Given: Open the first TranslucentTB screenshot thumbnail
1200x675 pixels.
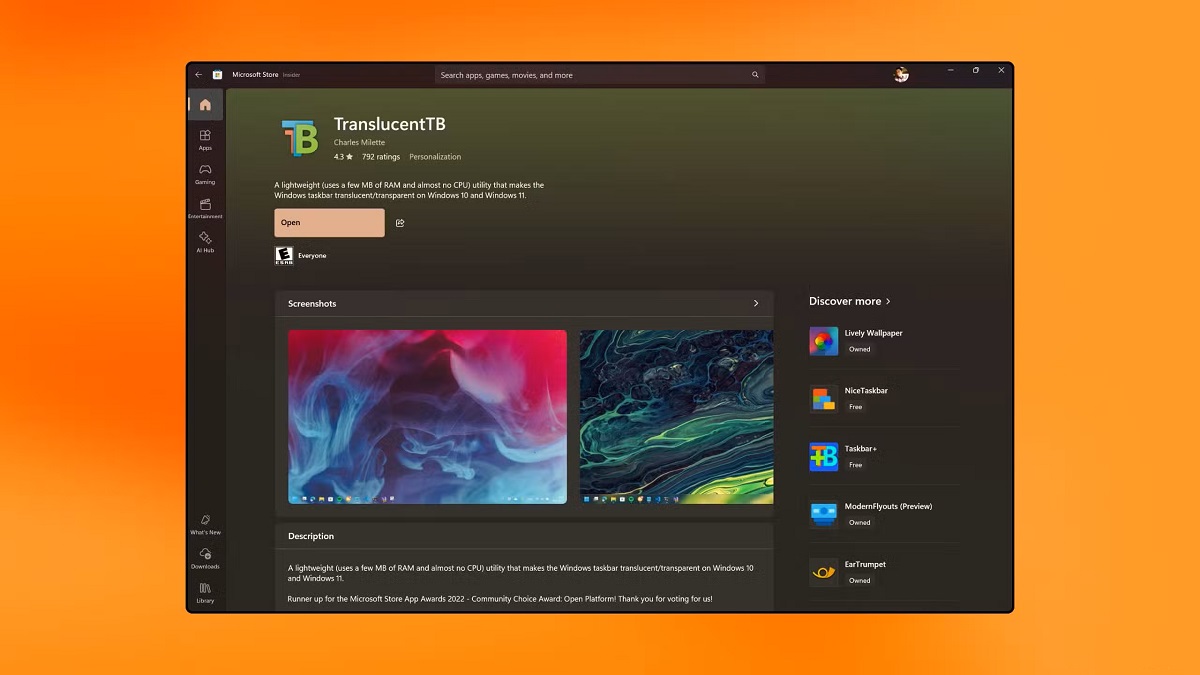Looking at the screenshot, I should click(427, 417).
